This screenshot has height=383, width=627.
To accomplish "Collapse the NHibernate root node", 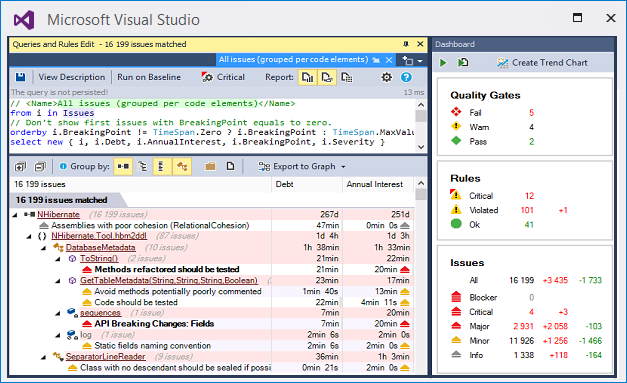I will 15,215.
